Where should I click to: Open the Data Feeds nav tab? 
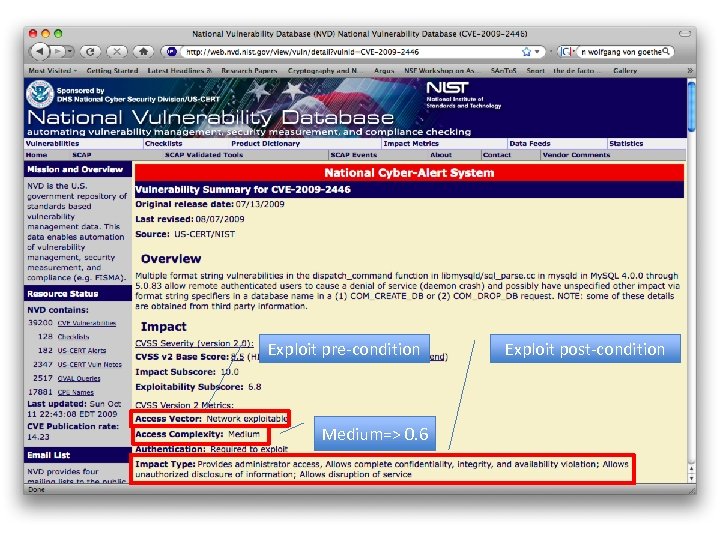(530, 144)
